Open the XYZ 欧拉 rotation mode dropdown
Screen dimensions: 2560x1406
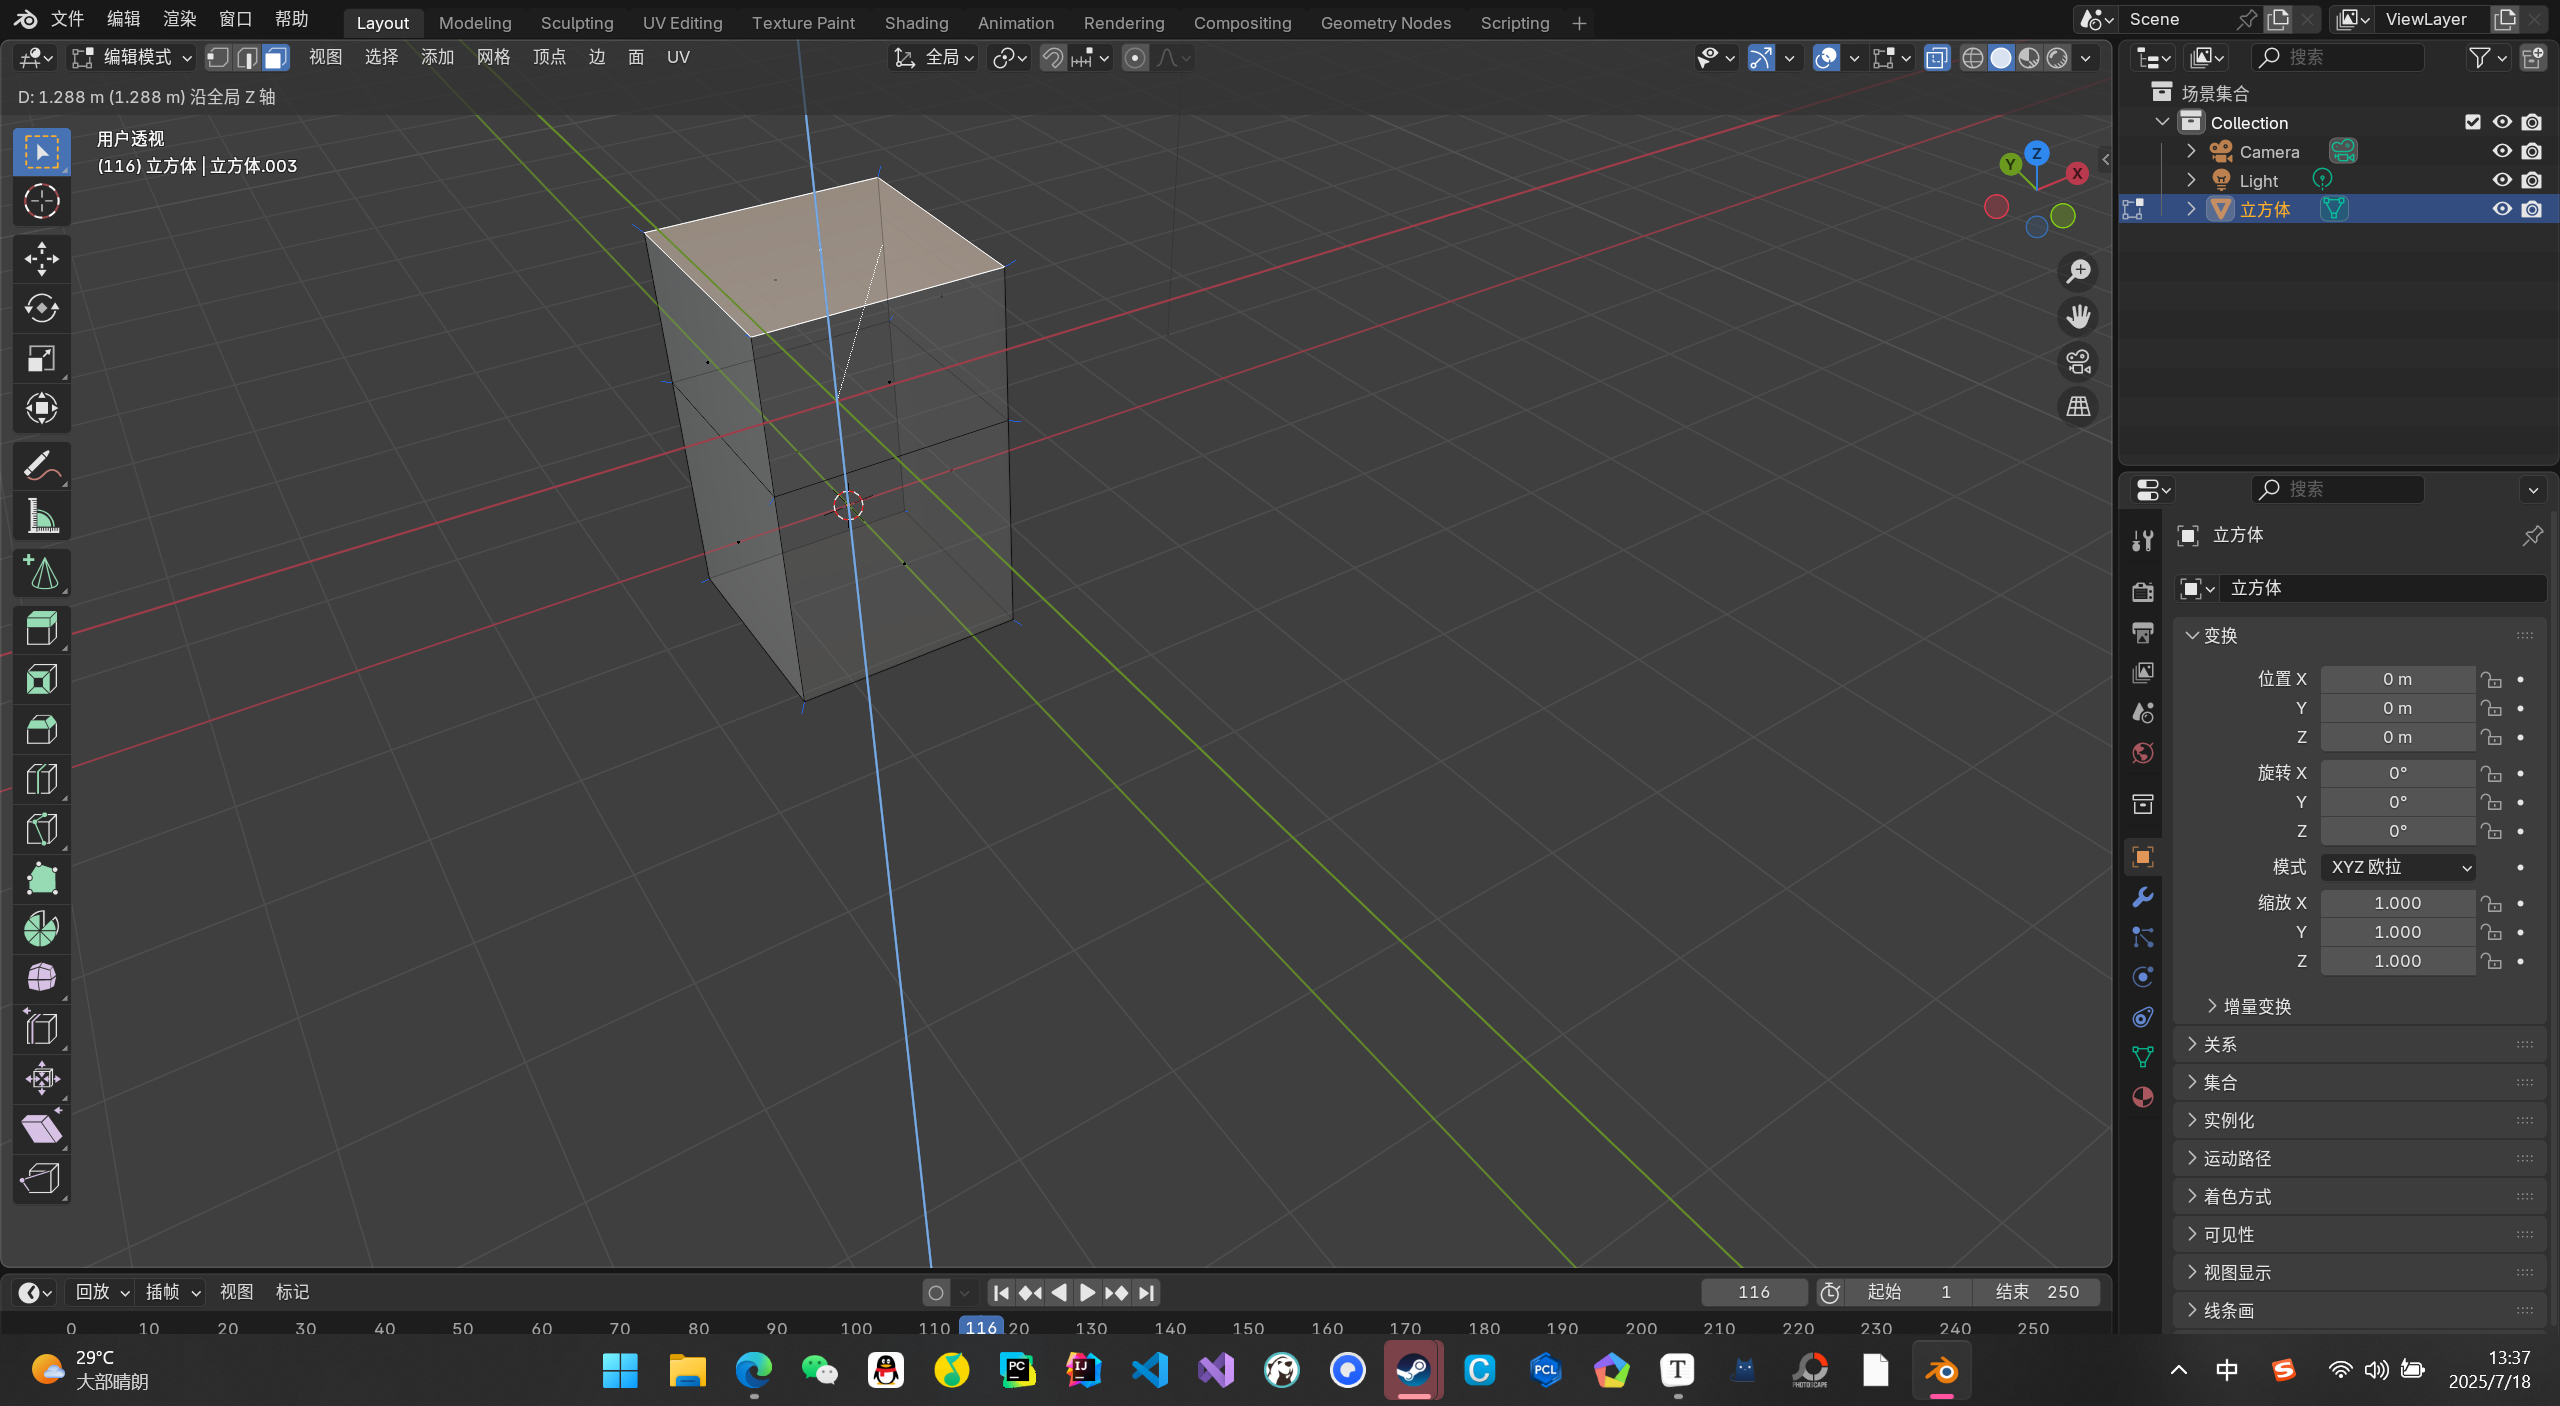click(x=2398, y=867)
